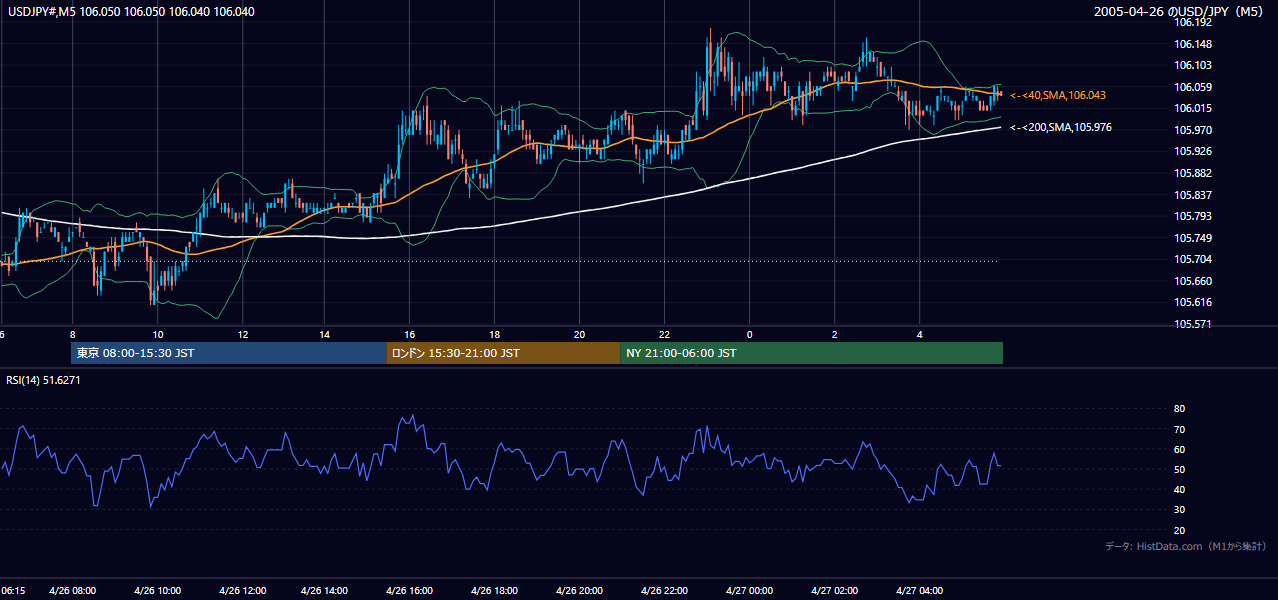Click price axis value 105.882
The image size is (1278, 600).
(x=1192, y=173)
